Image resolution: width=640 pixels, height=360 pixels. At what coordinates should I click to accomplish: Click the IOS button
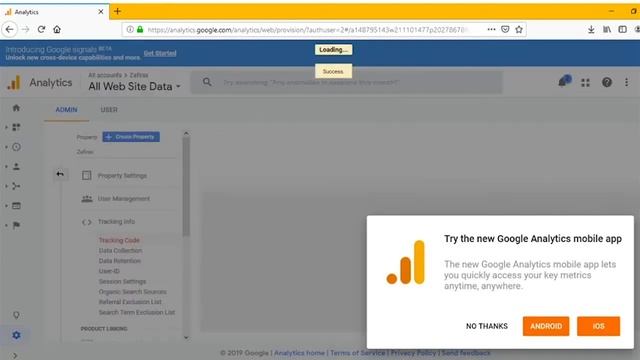(x=598, y=326)
